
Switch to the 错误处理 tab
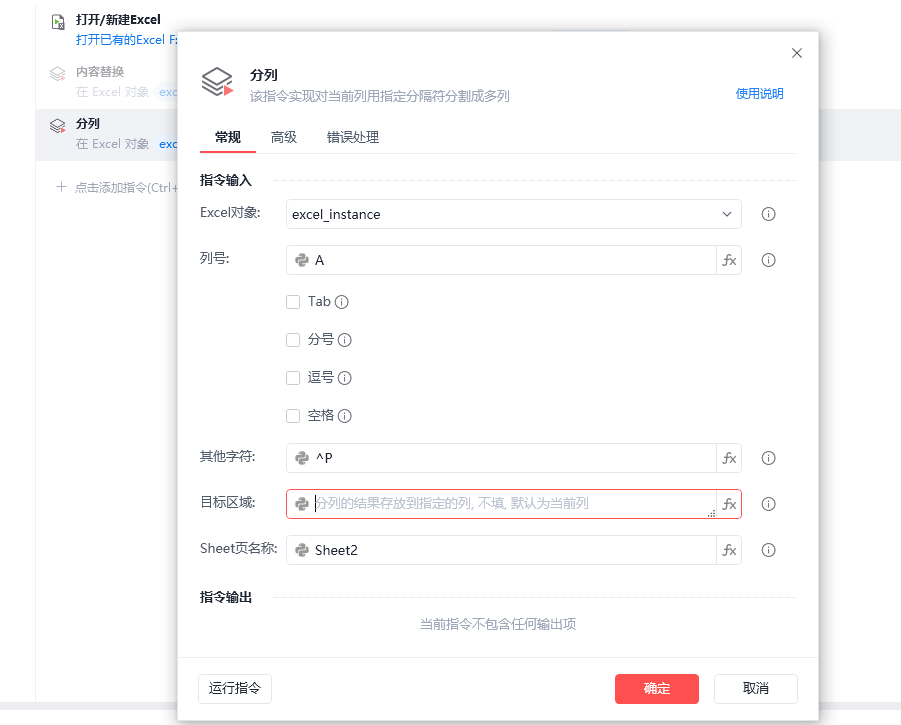click(352, 138)
